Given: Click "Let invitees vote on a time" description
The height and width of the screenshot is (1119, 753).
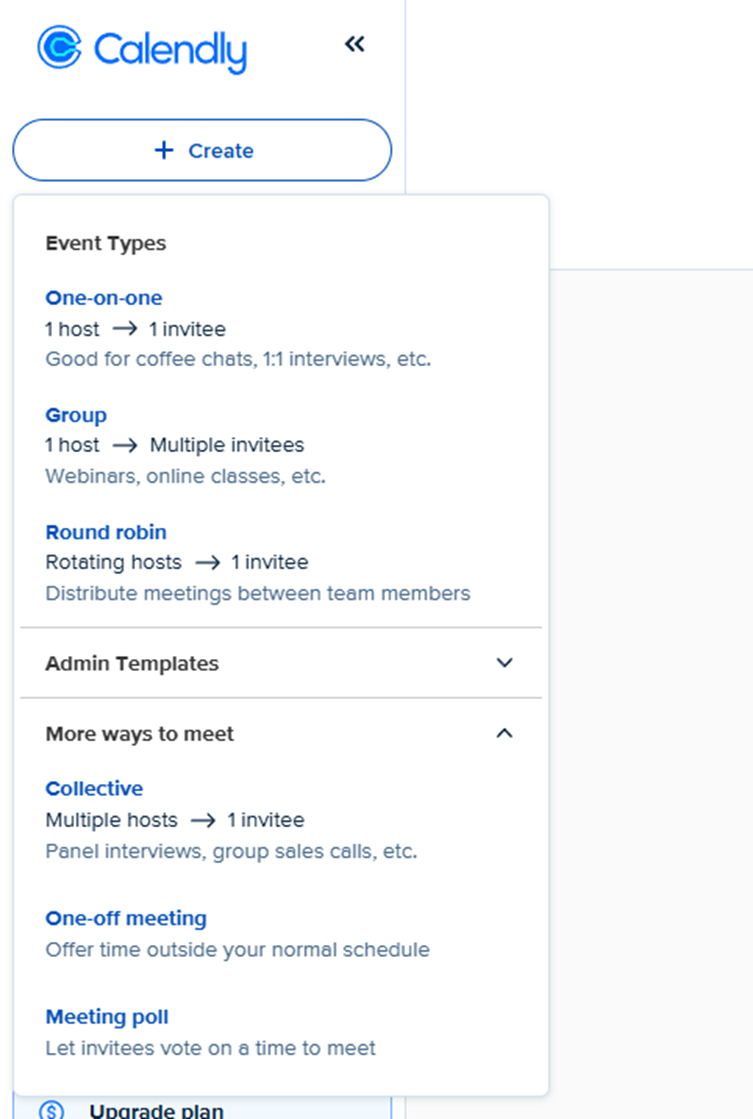Looking at the screenshot, I should coord(211,1048).
